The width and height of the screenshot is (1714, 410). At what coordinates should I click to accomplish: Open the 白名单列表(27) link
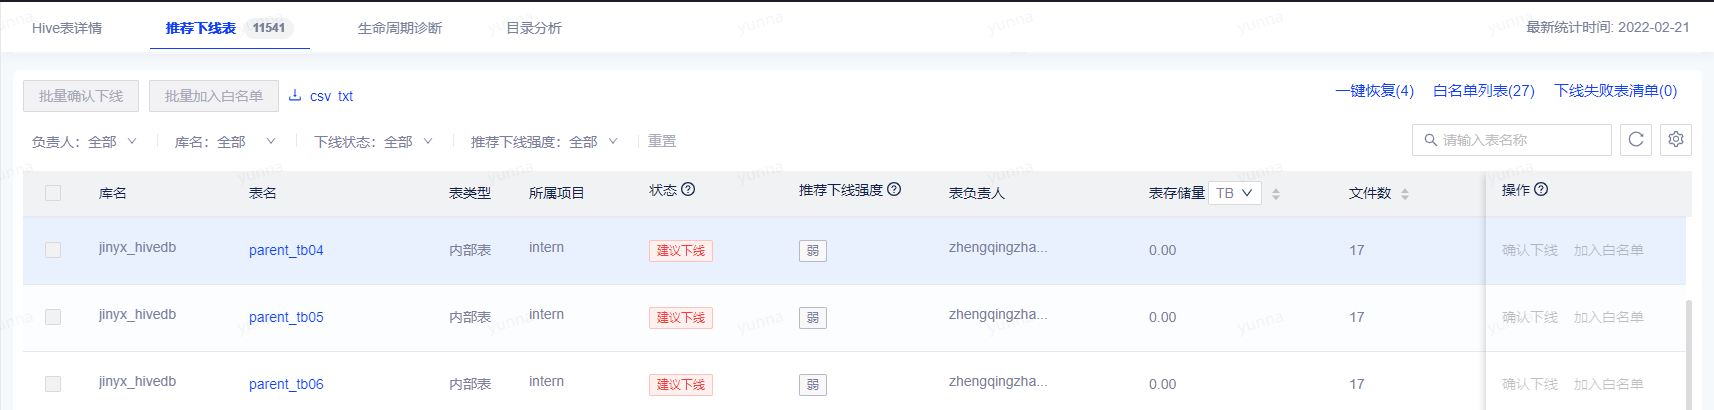coord(1483,91)
